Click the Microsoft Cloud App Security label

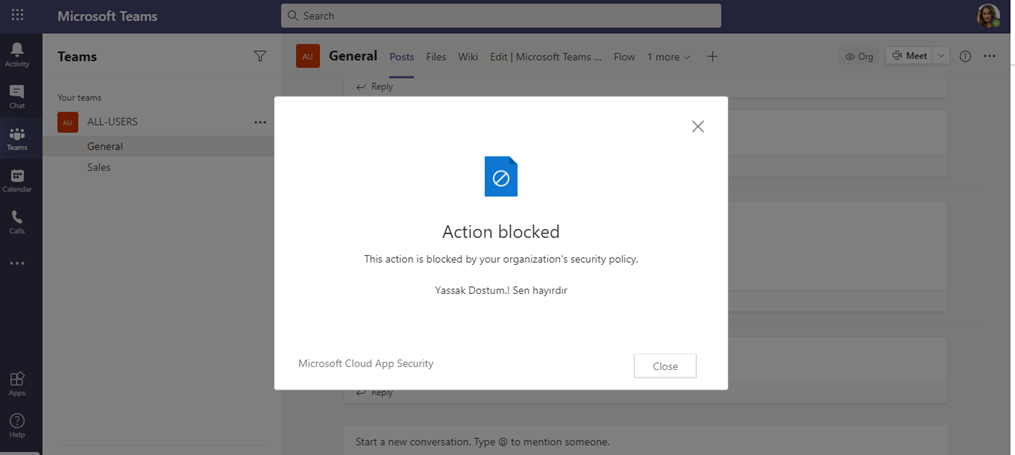coord(366,364)
